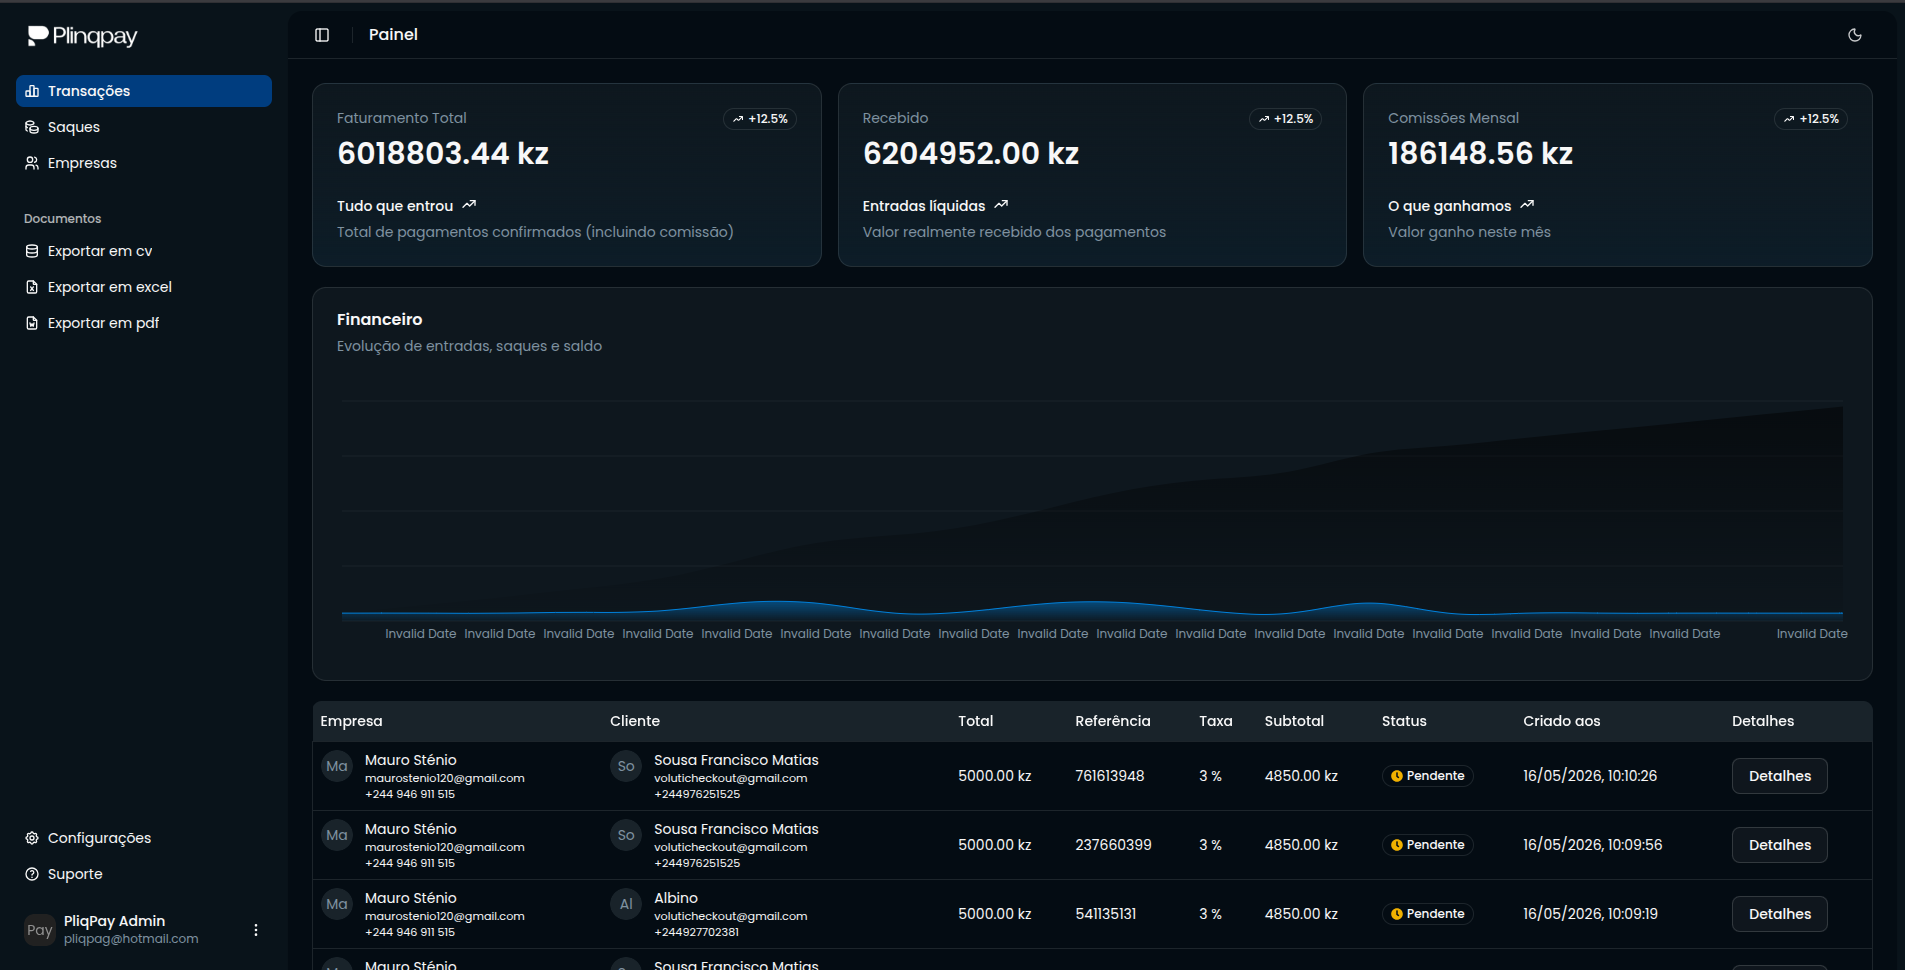Viewport: 1905px width, 970px height.
Task: Open the Transações menu item
Action: click(144, 91)
